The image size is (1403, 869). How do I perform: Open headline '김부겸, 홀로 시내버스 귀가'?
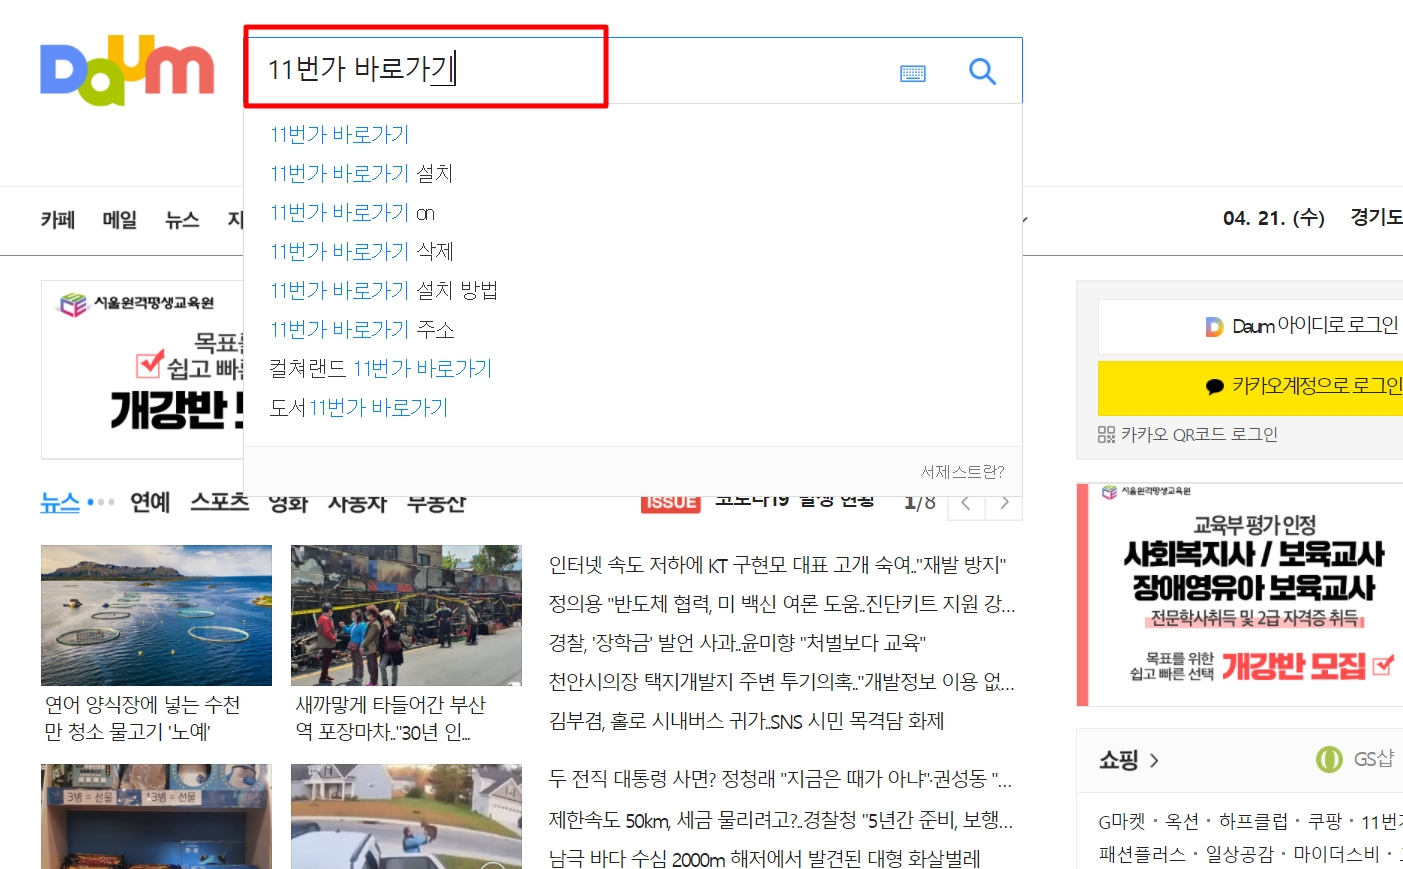(746, 721)
